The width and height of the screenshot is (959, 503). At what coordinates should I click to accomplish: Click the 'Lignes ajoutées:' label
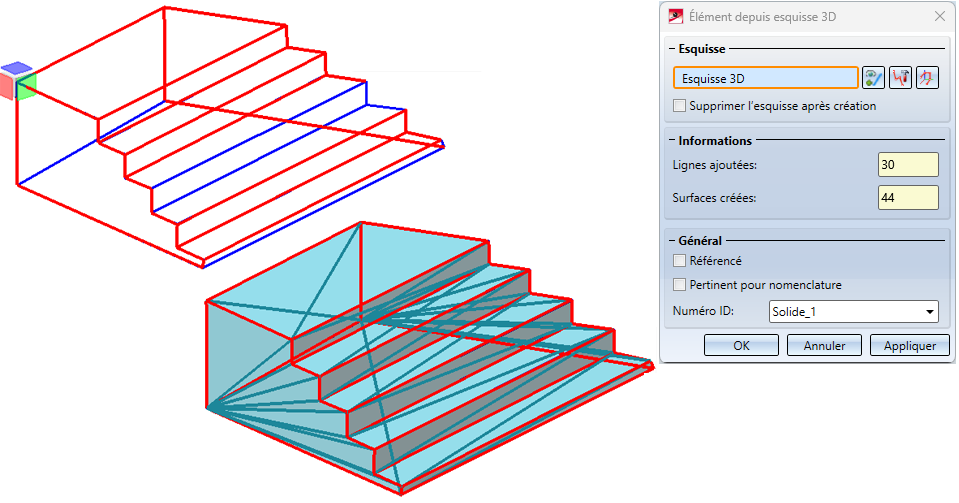point(714,165)
